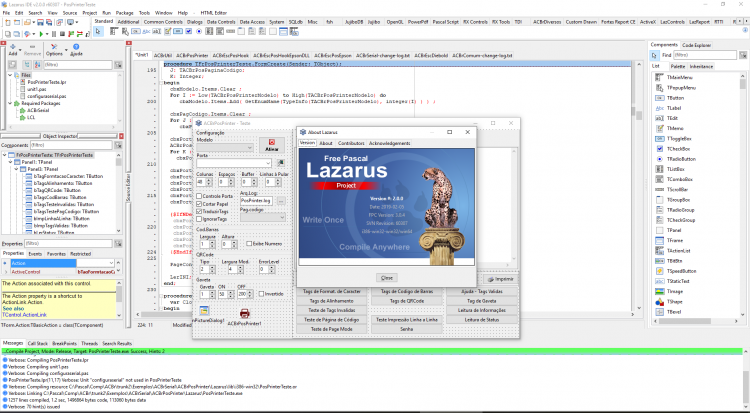Select unit1.pas in Project Inspector

pyautogui.click(x=36, y=89)
